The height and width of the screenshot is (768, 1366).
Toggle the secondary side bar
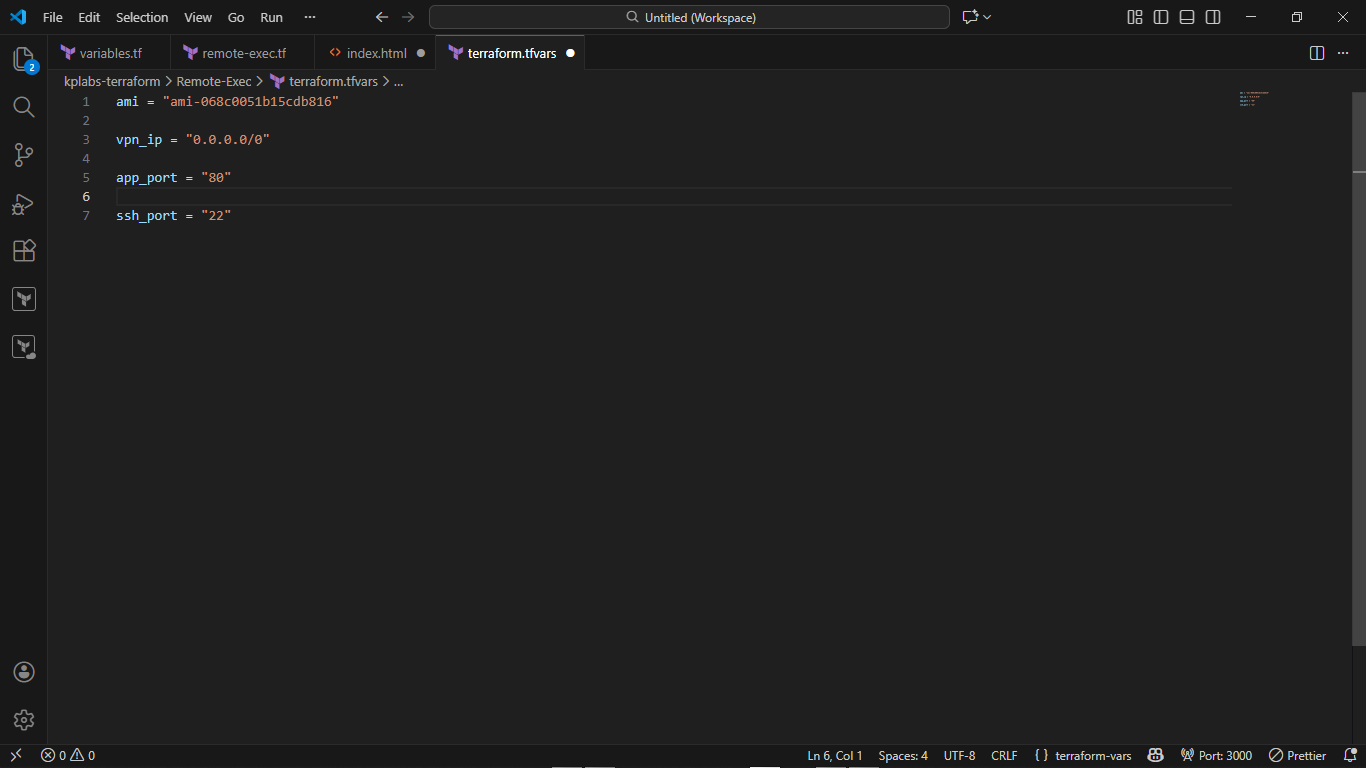coord(1213,17)
